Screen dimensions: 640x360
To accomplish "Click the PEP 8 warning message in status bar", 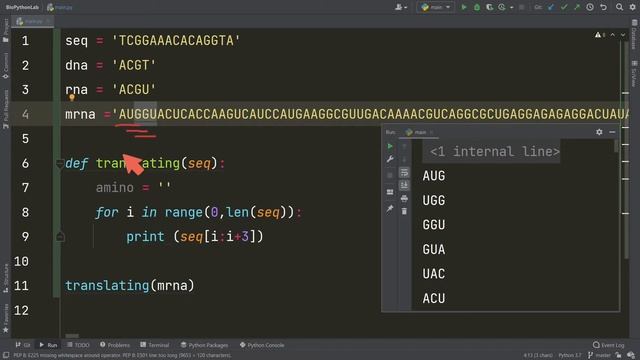I will click(122, 356).
